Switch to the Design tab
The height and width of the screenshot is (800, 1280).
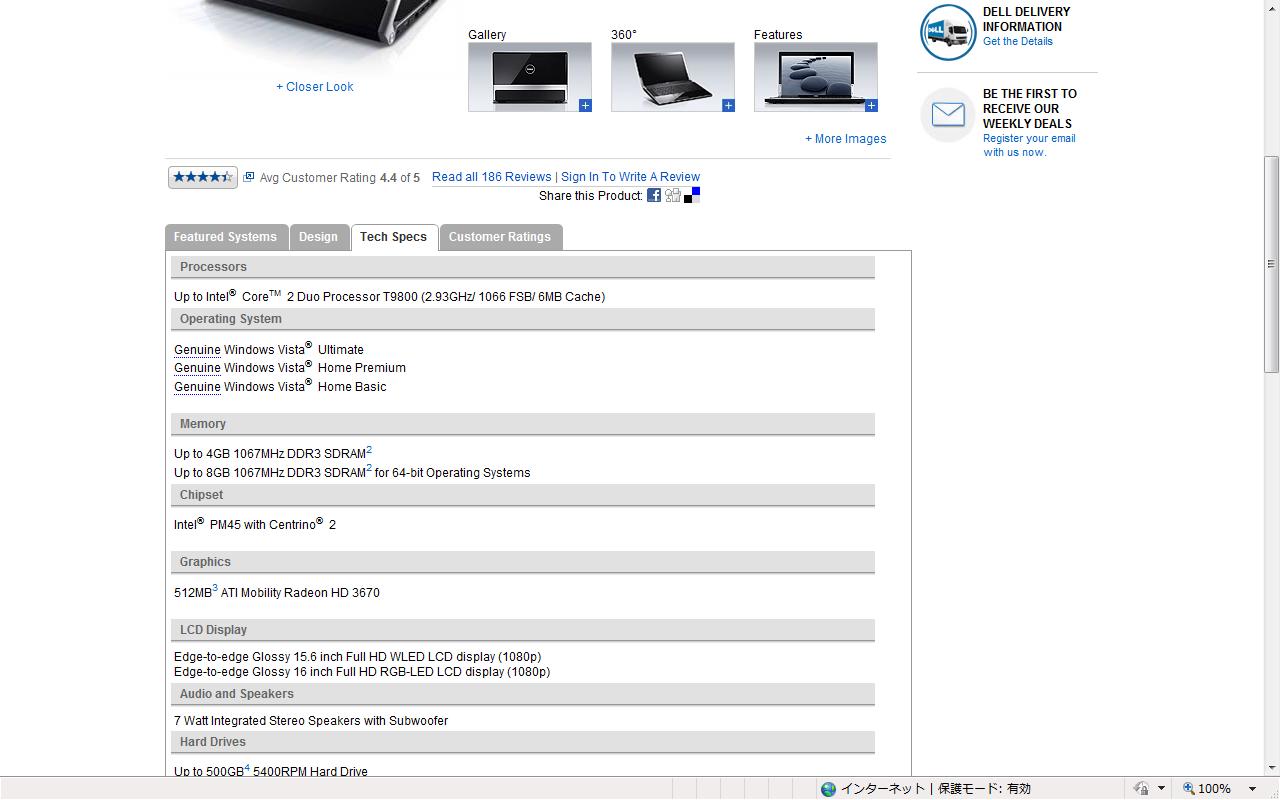coord(318,237)
